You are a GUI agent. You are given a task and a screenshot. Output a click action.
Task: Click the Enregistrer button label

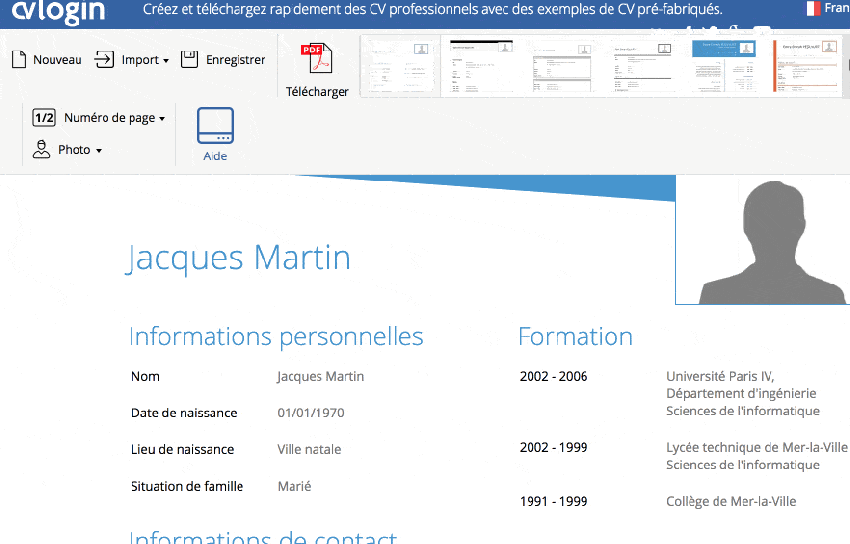(235, 60)
